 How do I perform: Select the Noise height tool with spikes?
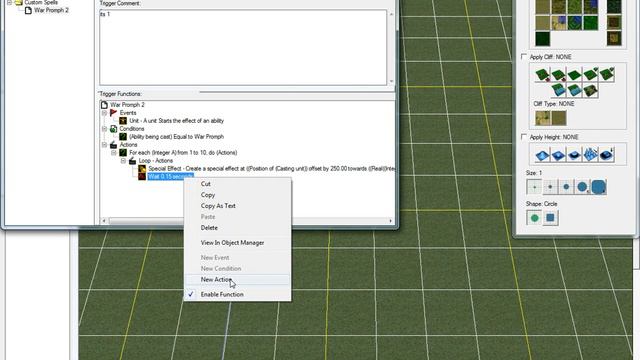(590, 155)
